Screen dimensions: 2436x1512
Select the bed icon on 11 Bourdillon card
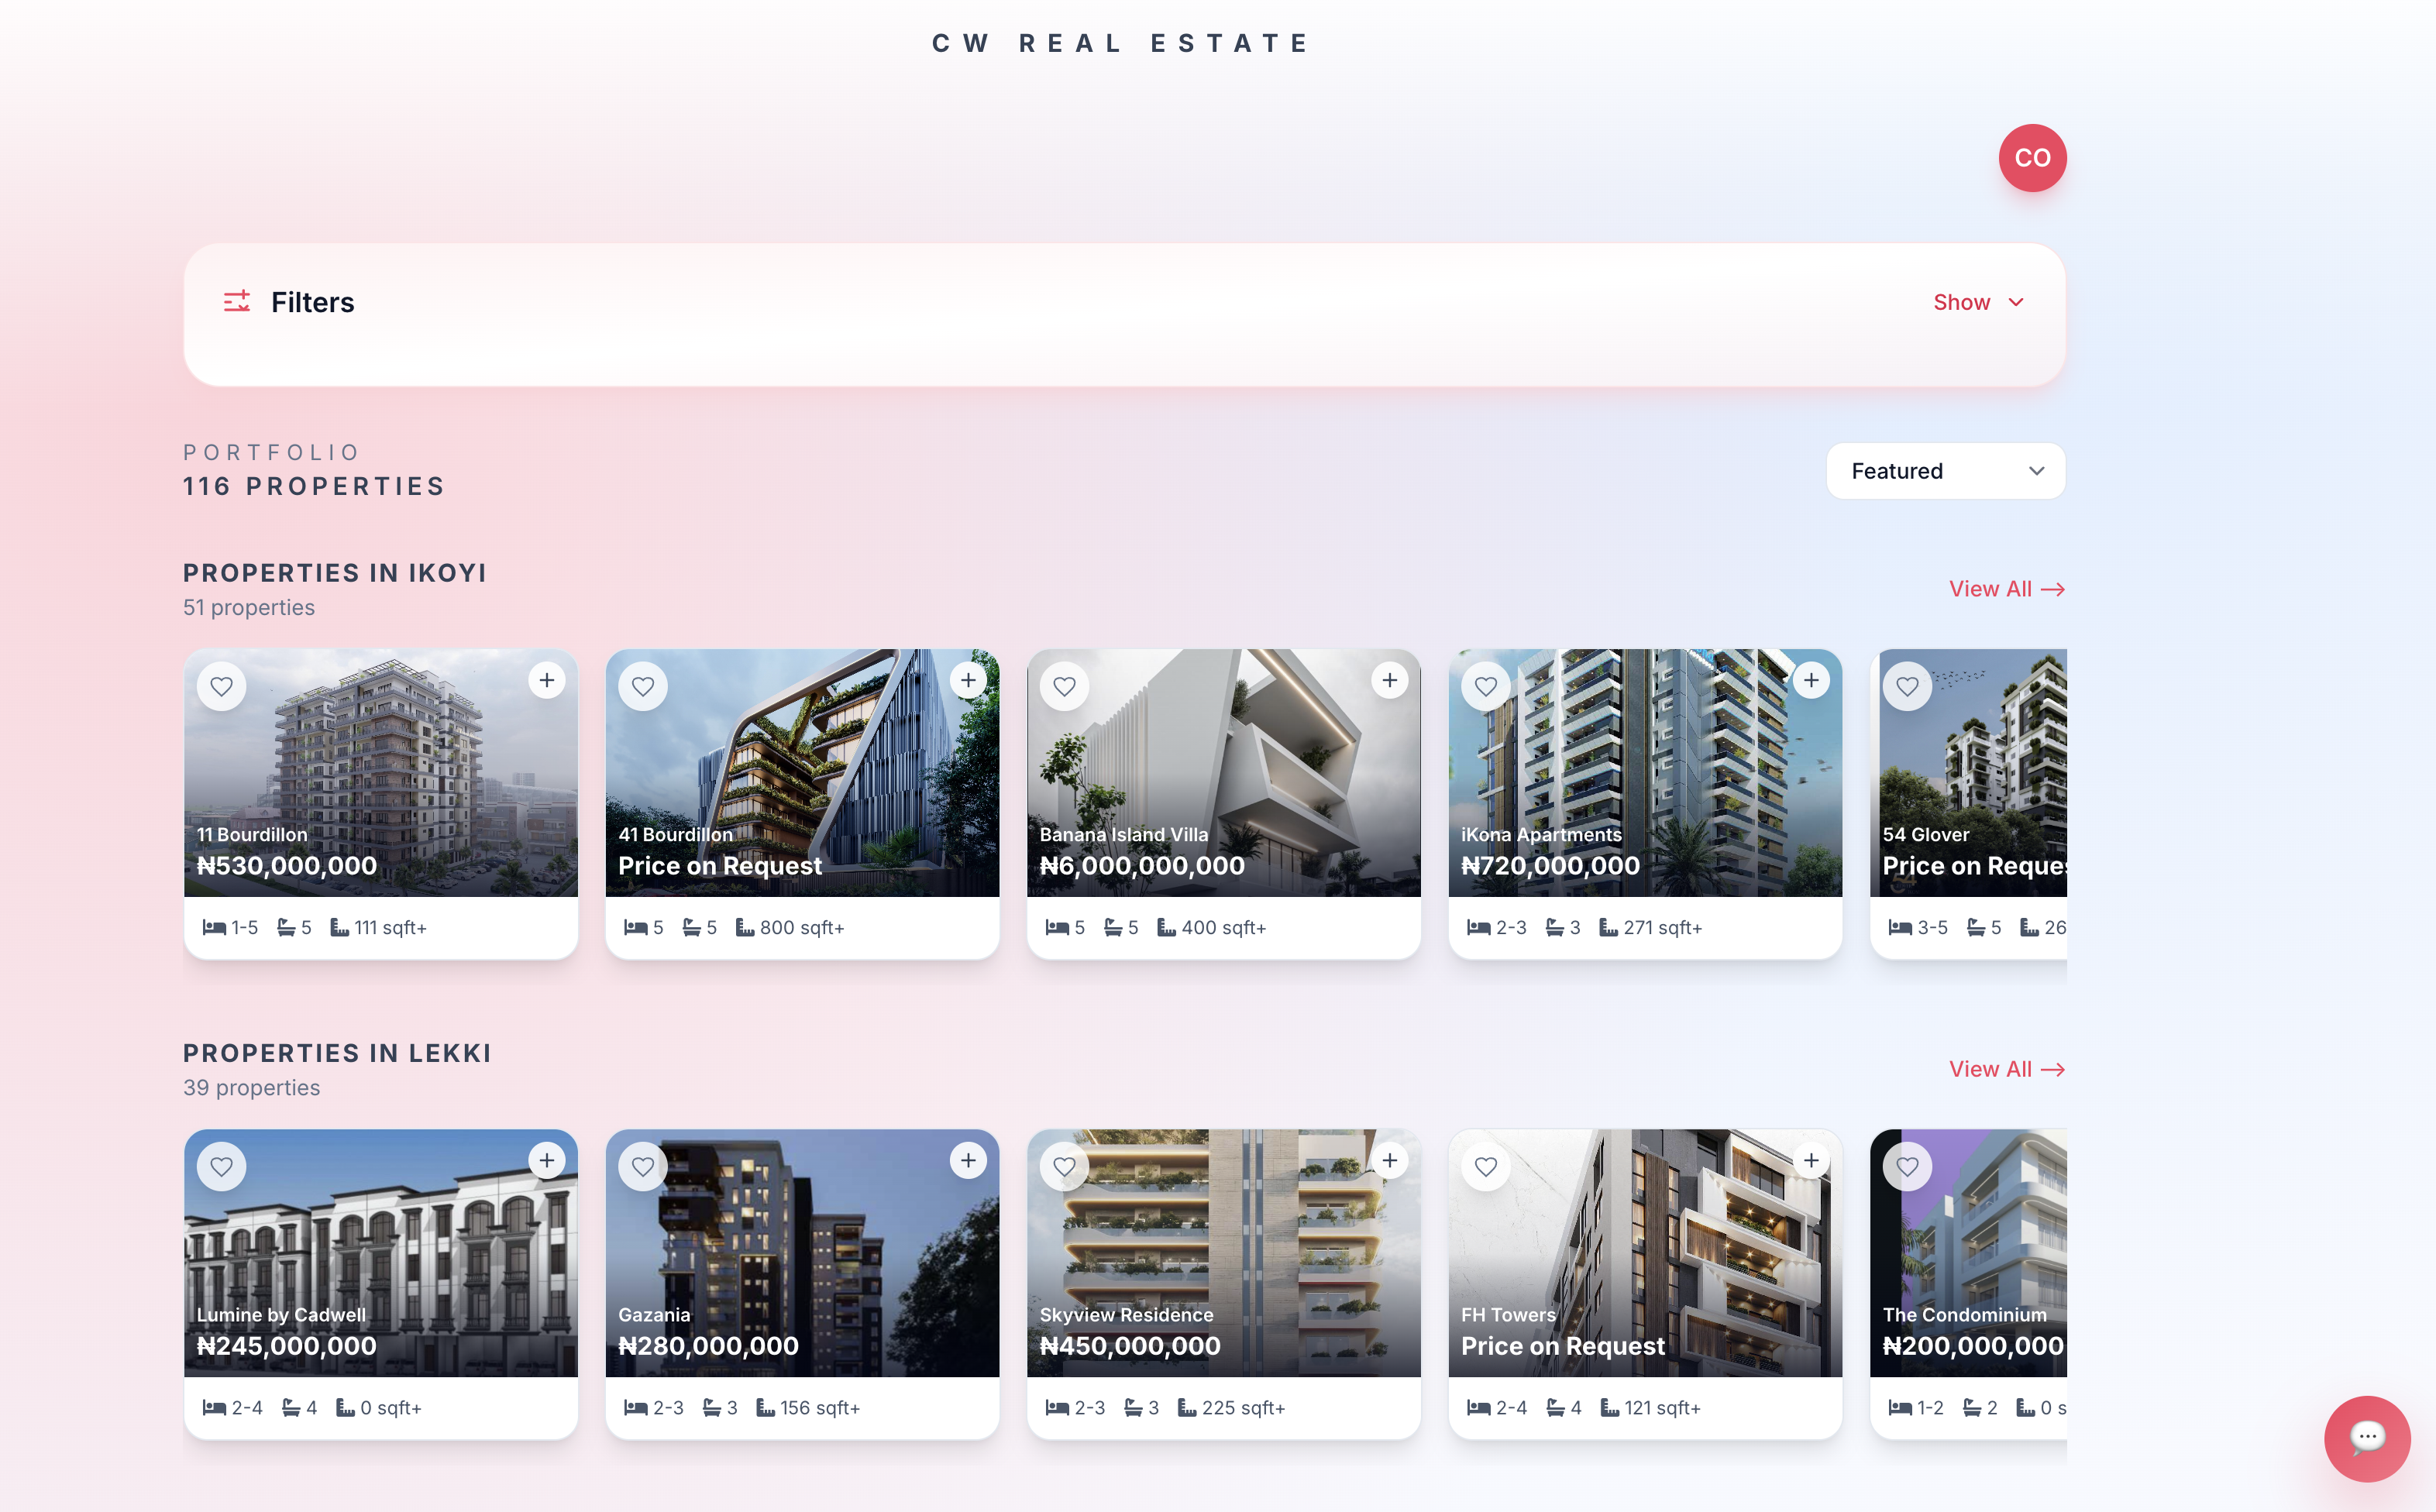213,927
